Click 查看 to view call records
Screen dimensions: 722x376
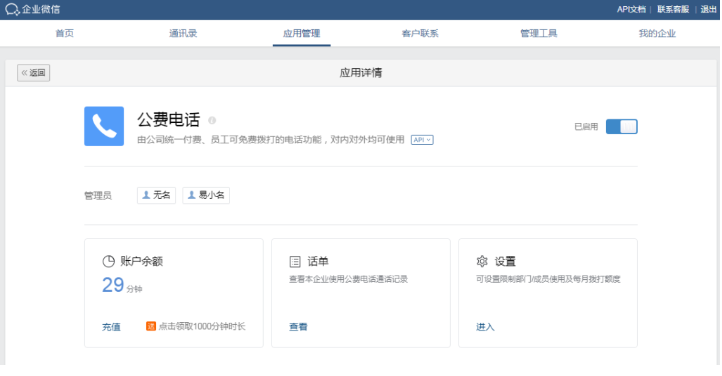click(298, 327)
